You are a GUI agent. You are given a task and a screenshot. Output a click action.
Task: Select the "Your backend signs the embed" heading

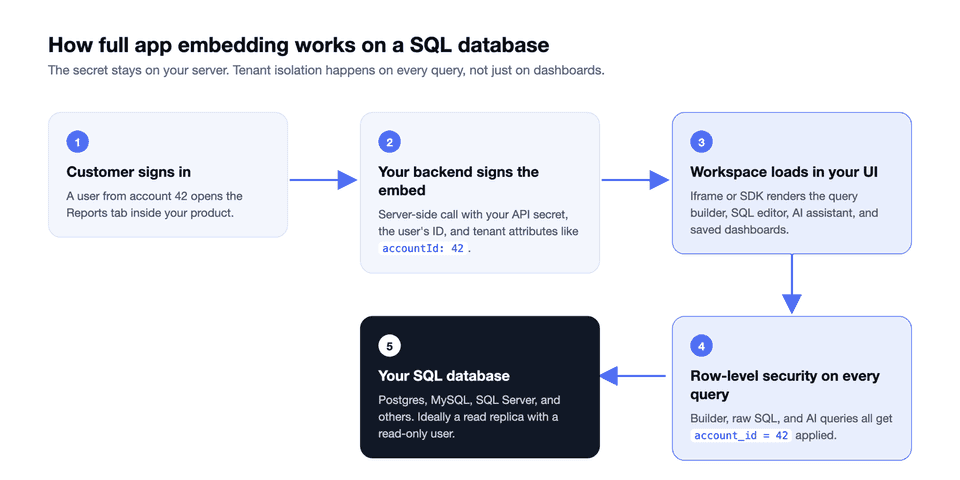coord(459,181)
